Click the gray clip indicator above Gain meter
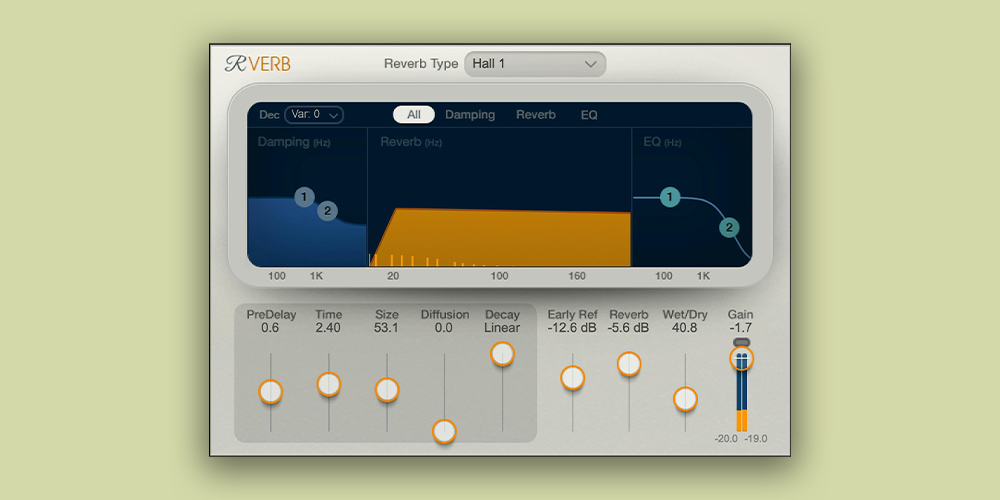This screenshot has height=500, width=1000. pyautogui.click(x=741, y=342)
